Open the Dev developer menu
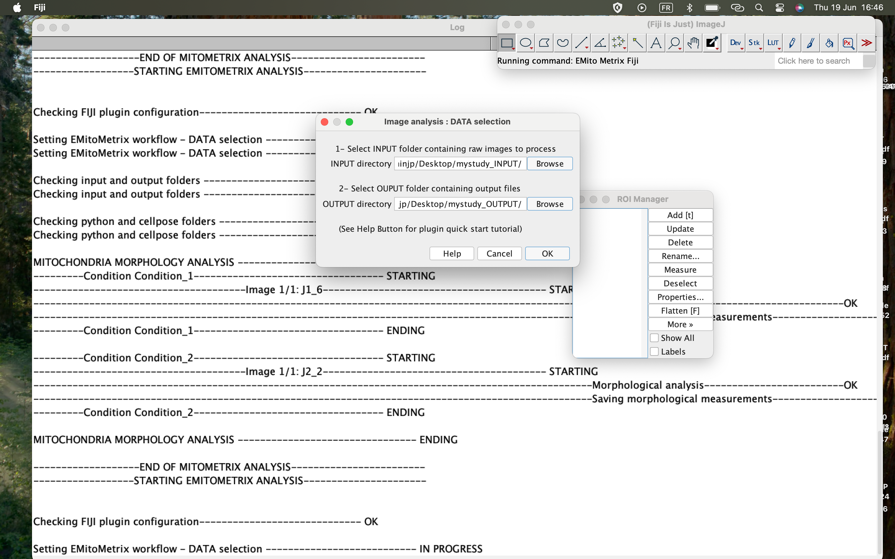Viewport: 895px width, 559px height. pyautogui.click(x=736, y=43)
